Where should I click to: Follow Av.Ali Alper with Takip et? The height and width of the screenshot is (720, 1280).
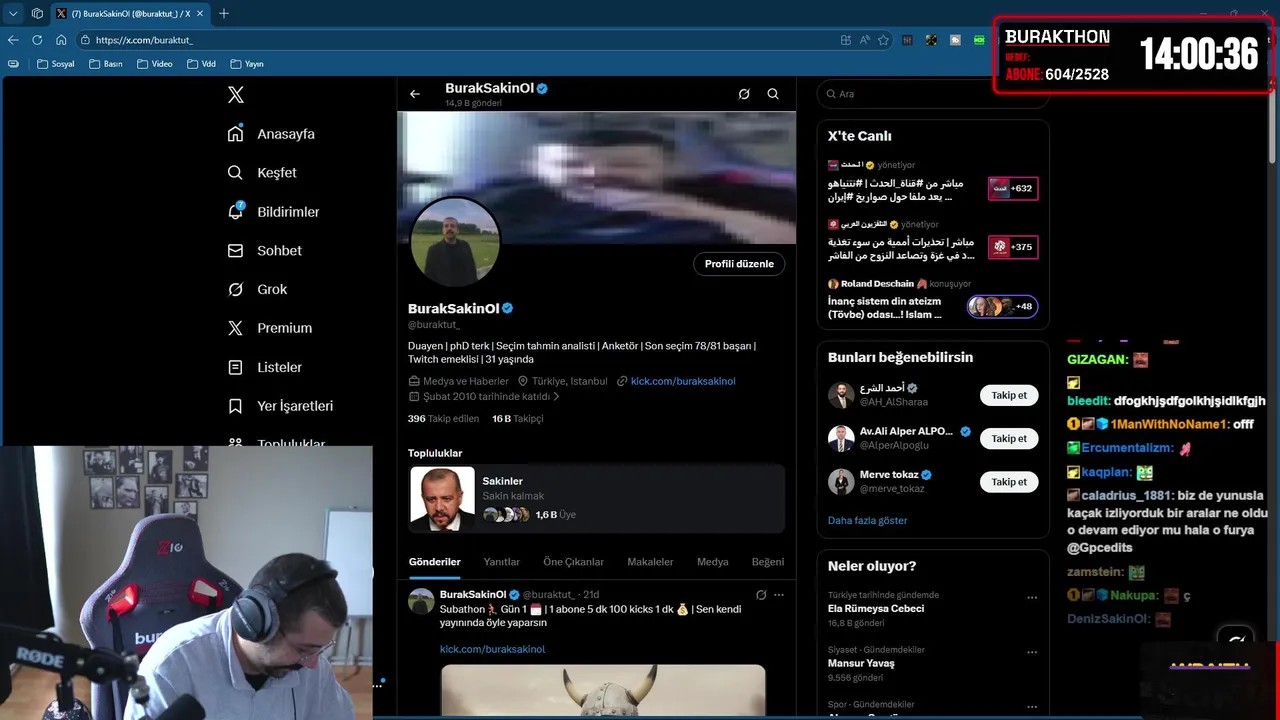(x=1009, y=438)
